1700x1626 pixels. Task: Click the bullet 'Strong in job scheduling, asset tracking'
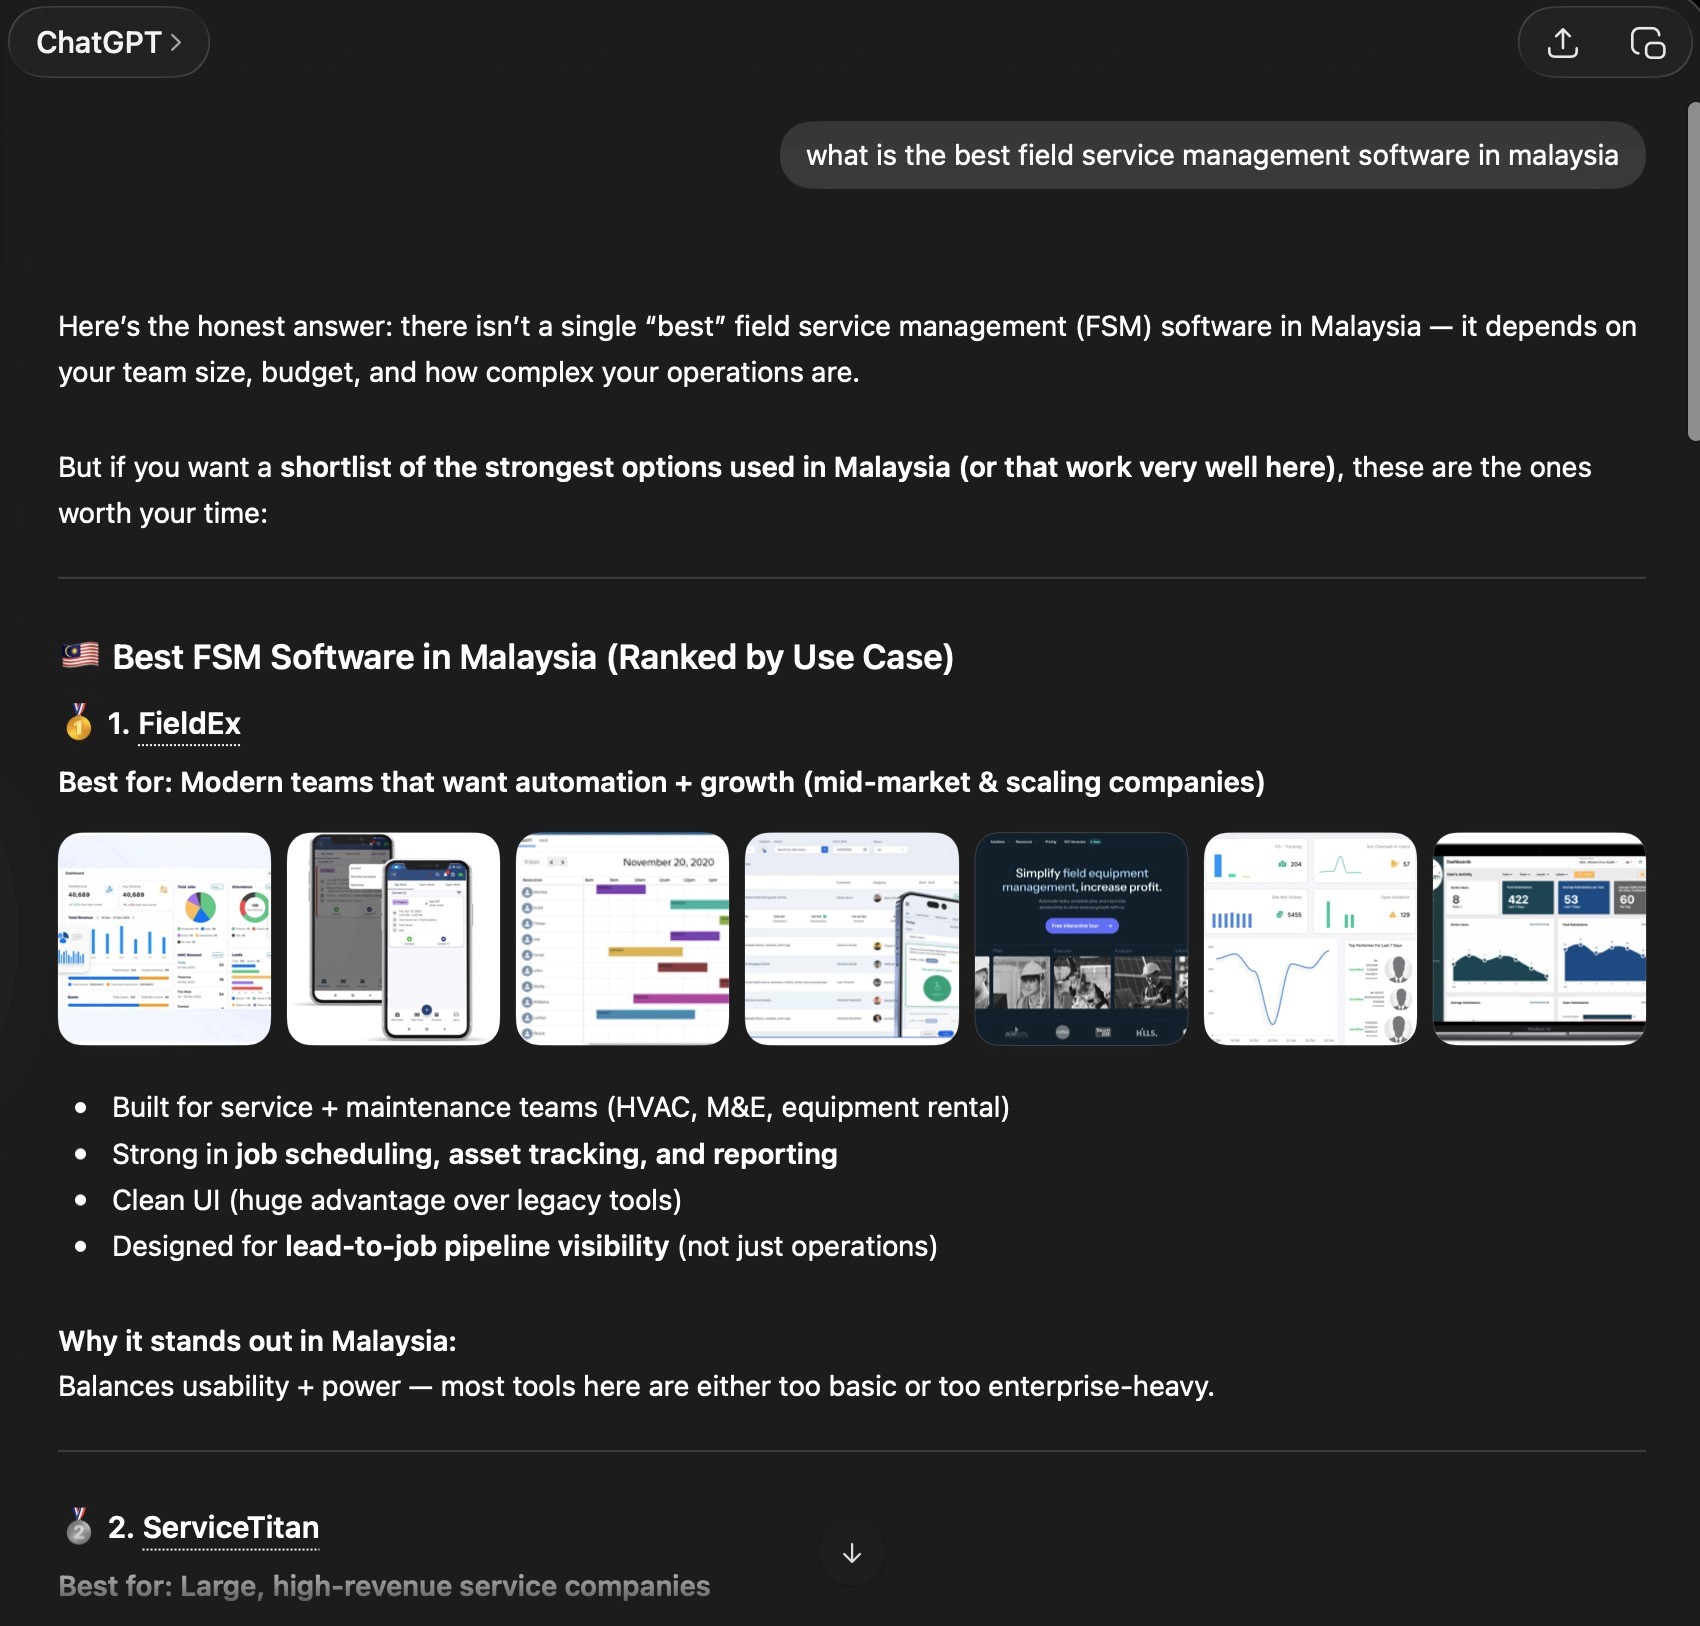(x=475, y=1154)
